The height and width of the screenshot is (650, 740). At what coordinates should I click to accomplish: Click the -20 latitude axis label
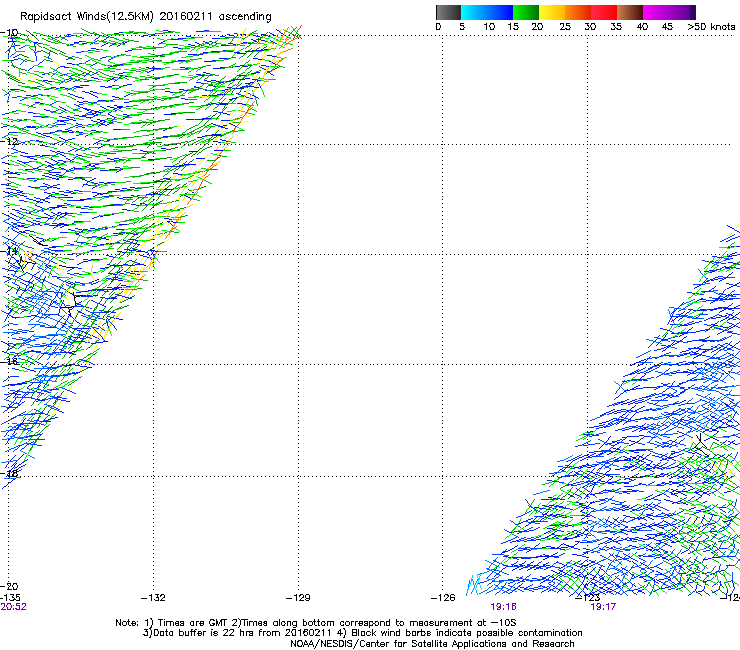click(9, 587)
